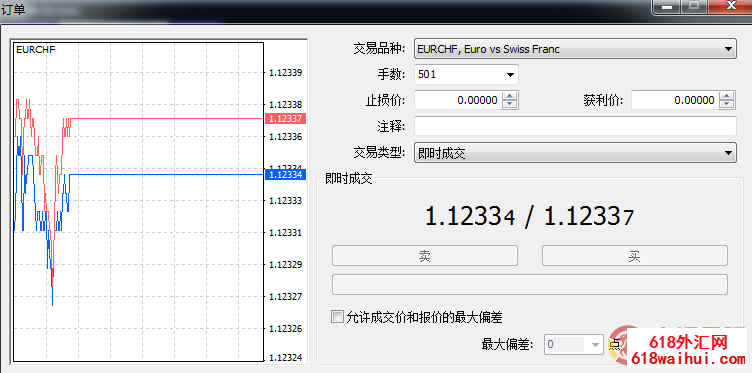Expand the 手数 volume dropdown showing 501
Screen dimensions: 752x373
(510, 75)
